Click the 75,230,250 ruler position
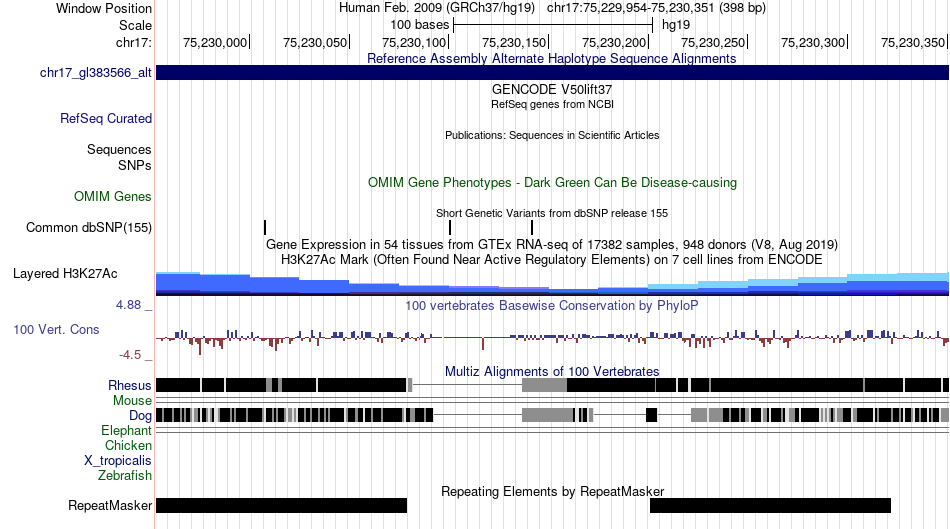 pos(714,42)
